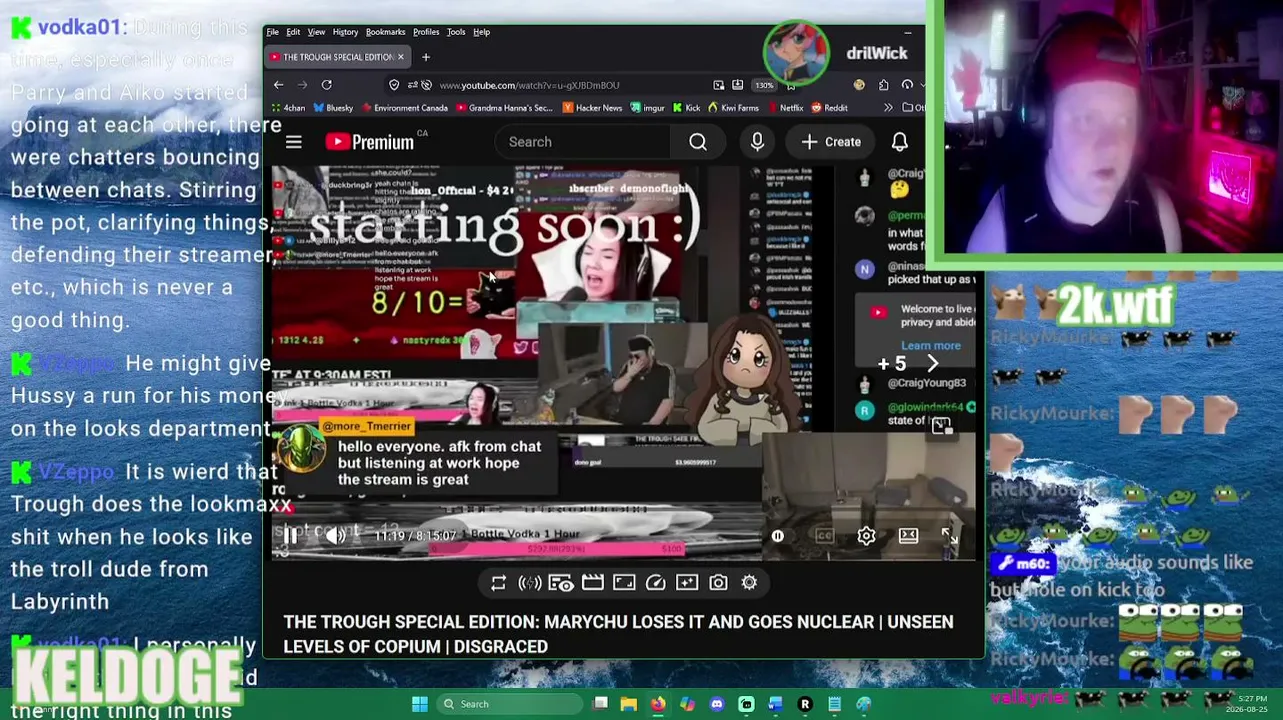Open the View menu
Viewport: 1283px width, 720px height.
[x=316, y=32]
